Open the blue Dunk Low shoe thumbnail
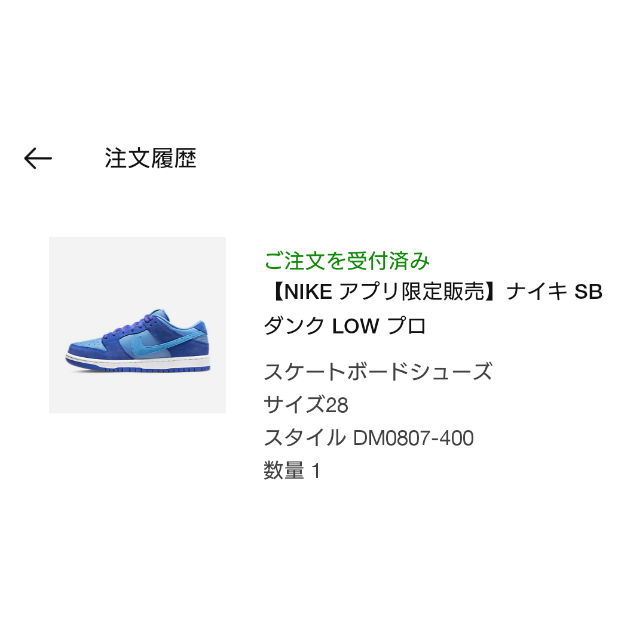Screen dimensions: 640x640 click(138, 325)
